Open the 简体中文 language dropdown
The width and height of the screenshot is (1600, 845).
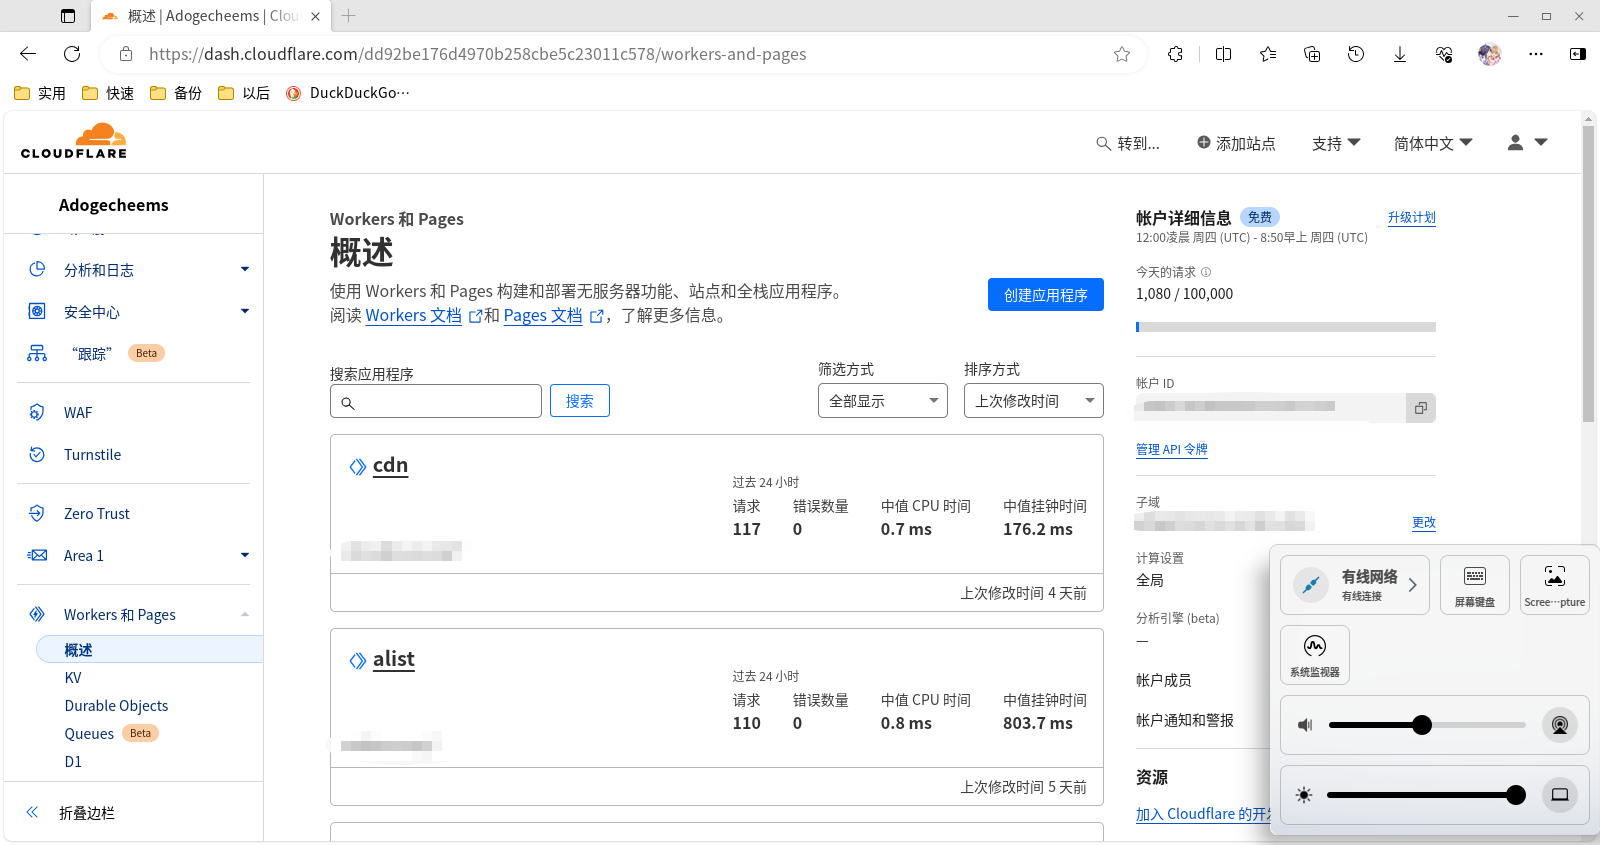point(1433,143)
